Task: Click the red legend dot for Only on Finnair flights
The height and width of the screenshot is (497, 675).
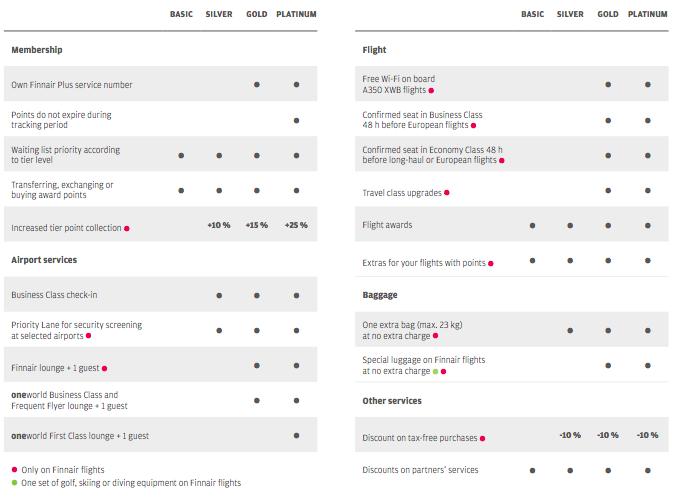Action: pos(14,469)
